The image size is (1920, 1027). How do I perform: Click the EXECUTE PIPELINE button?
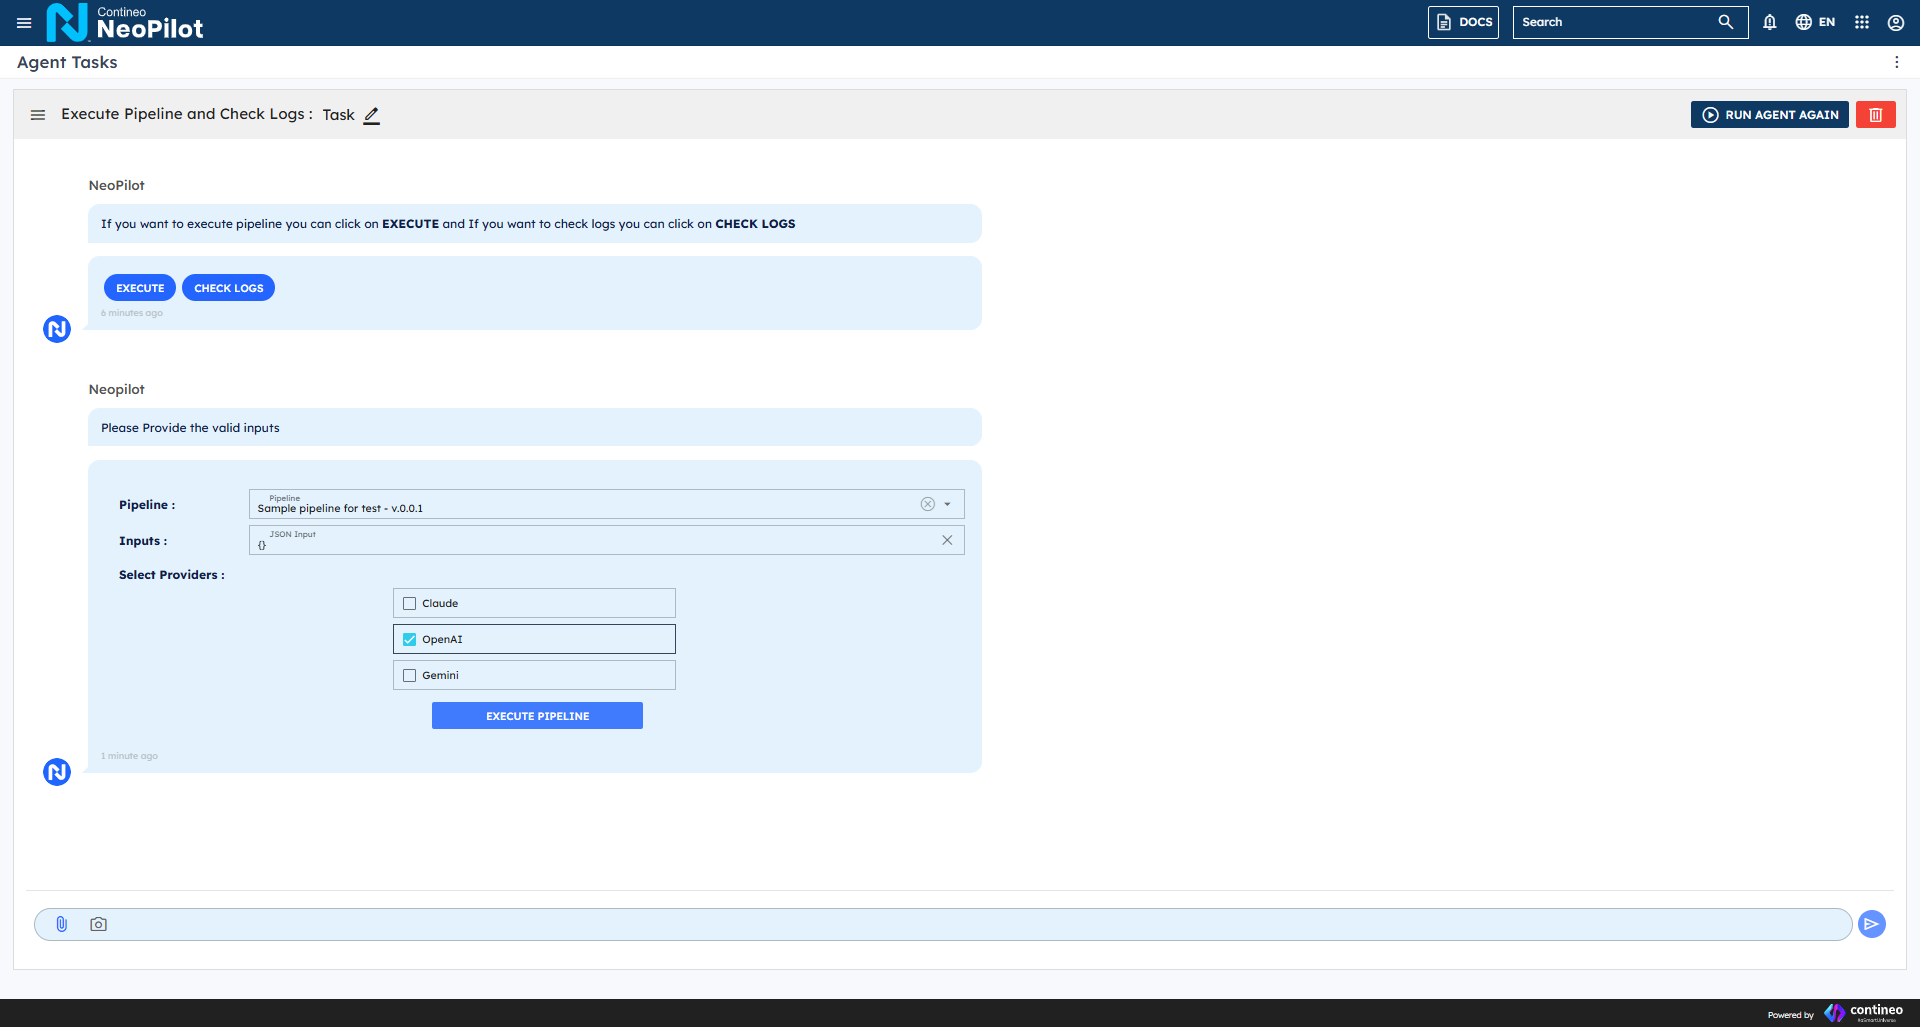coord(537,716)
